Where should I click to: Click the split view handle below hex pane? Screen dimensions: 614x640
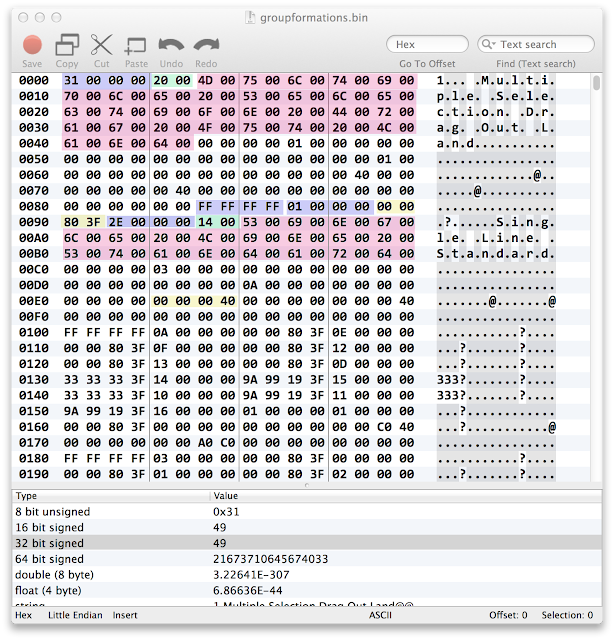tap(307, 485)
